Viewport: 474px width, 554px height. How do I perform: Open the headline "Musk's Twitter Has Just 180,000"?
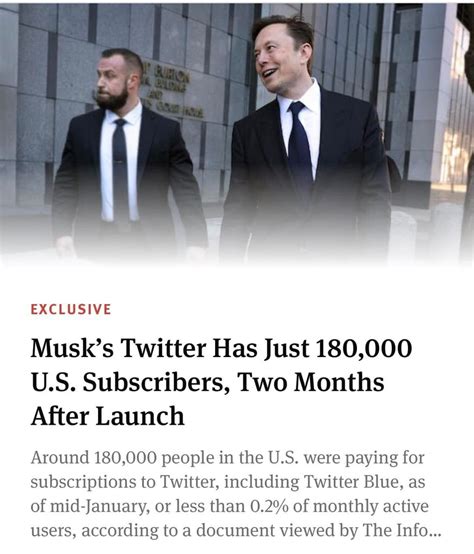pos(221,348)
